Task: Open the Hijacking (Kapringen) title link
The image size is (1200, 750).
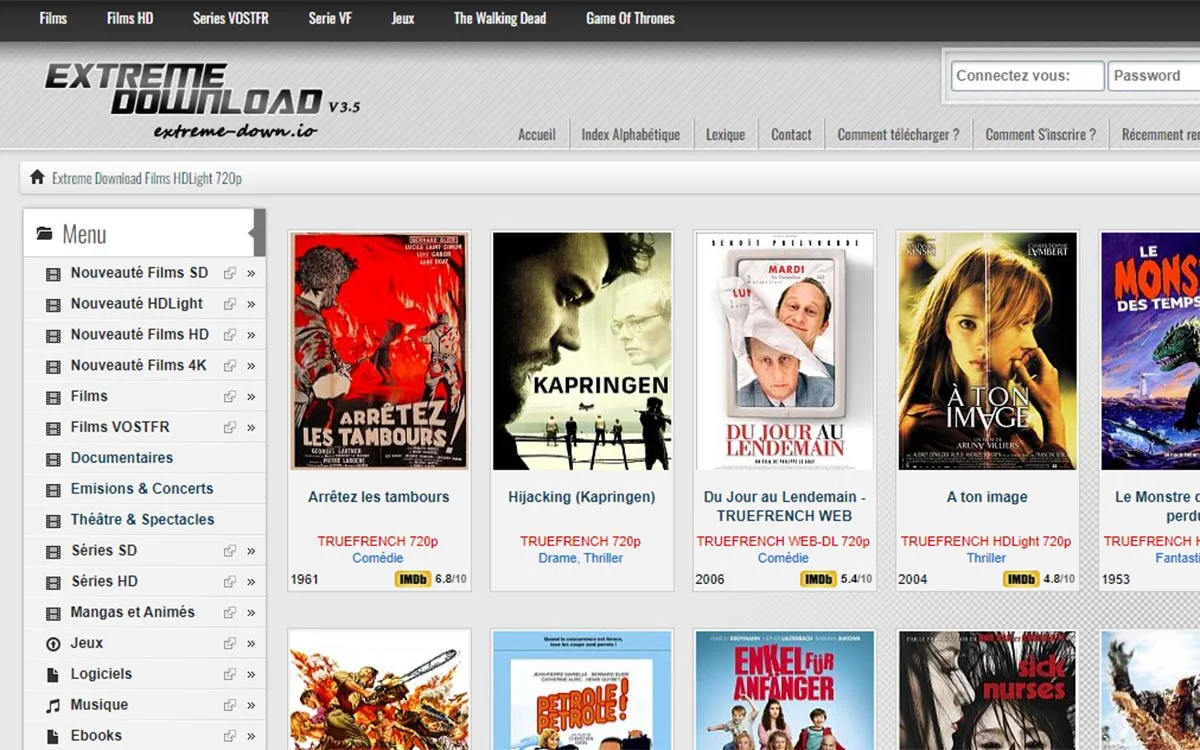Action: coord(581,497)
